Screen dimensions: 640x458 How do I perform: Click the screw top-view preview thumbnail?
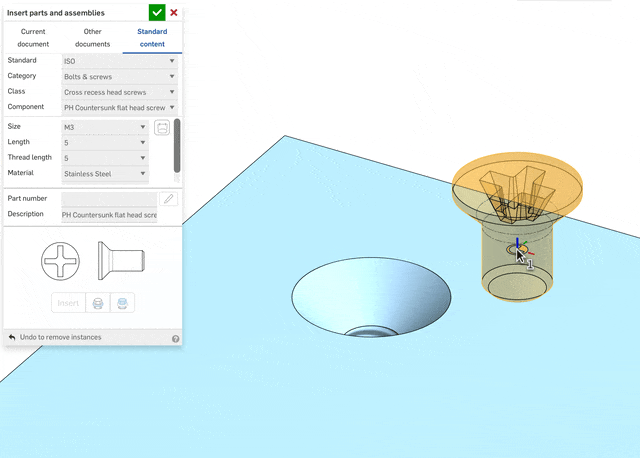tap(60, 261)
